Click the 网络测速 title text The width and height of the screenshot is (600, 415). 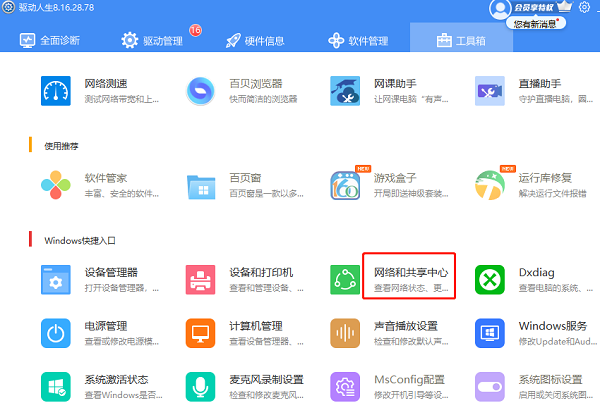coord(106,83)
